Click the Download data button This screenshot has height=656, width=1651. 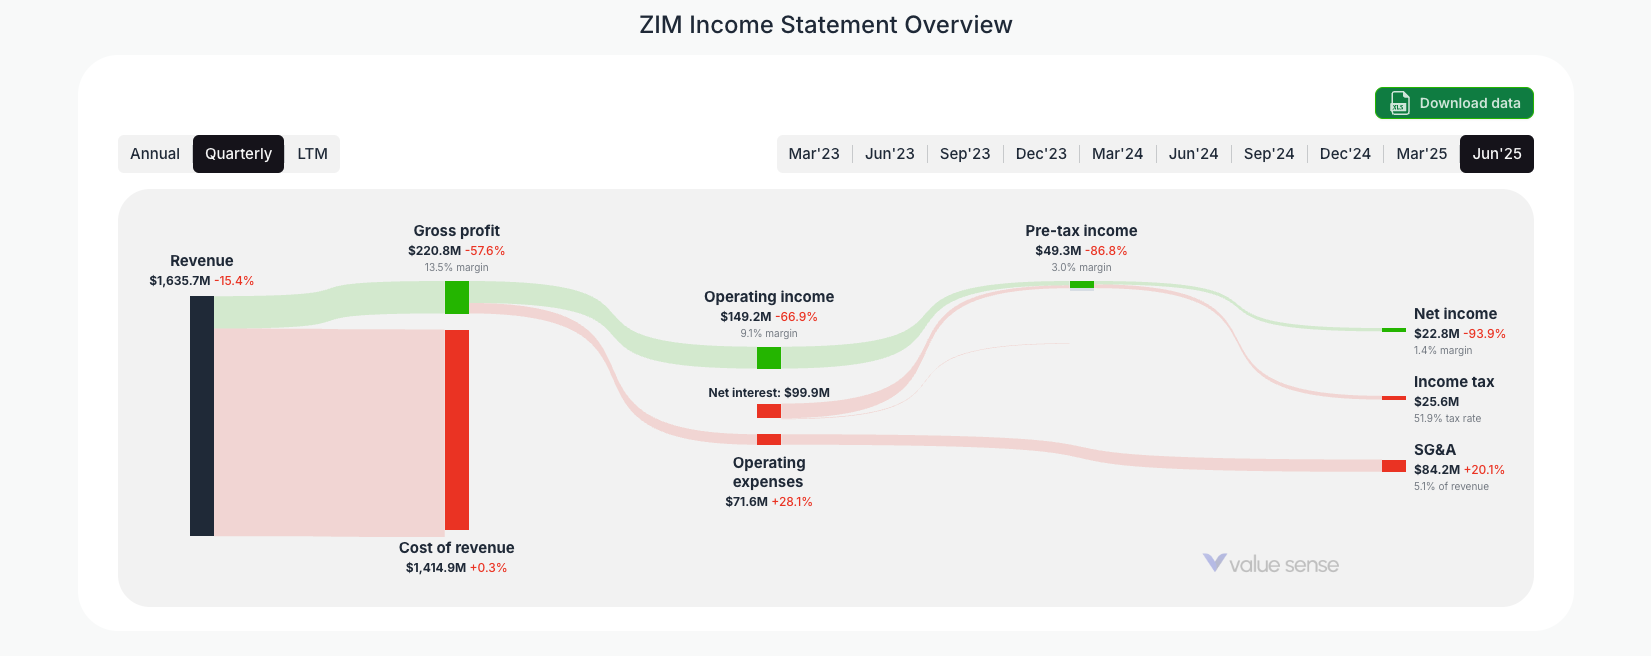tap(1454, 103)
